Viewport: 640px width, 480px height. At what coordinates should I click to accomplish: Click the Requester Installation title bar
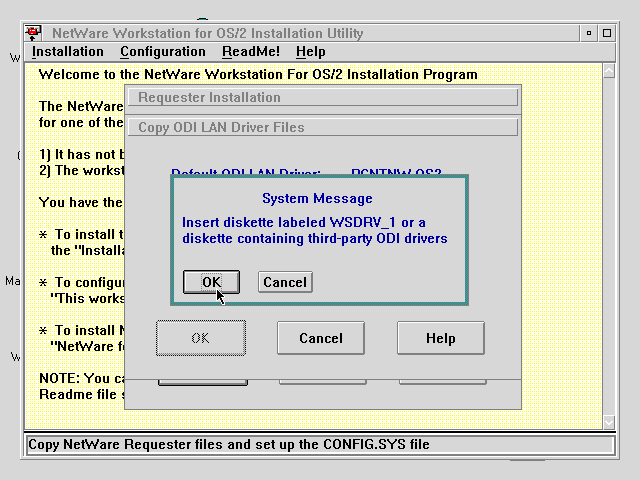coord(323,98)
